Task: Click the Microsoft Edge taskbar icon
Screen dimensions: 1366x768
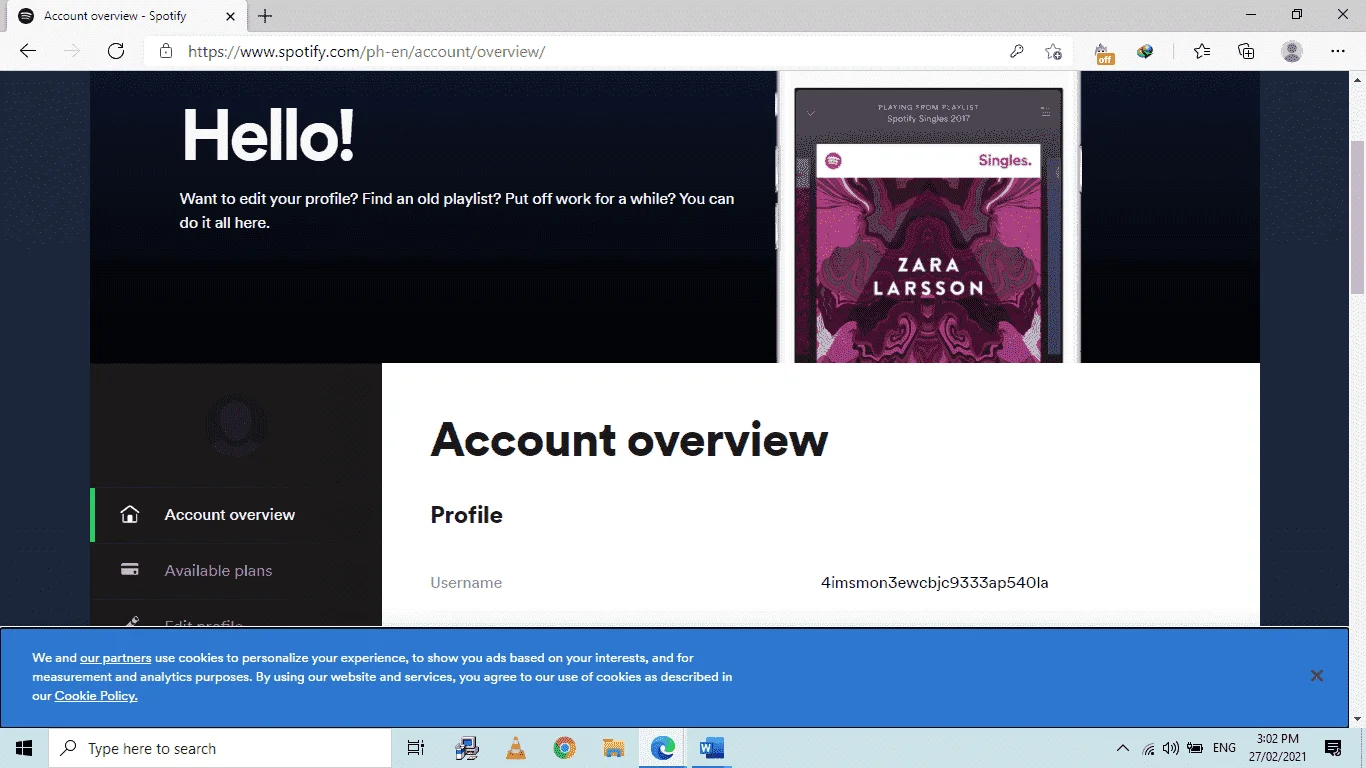Action: click(663, 748)
